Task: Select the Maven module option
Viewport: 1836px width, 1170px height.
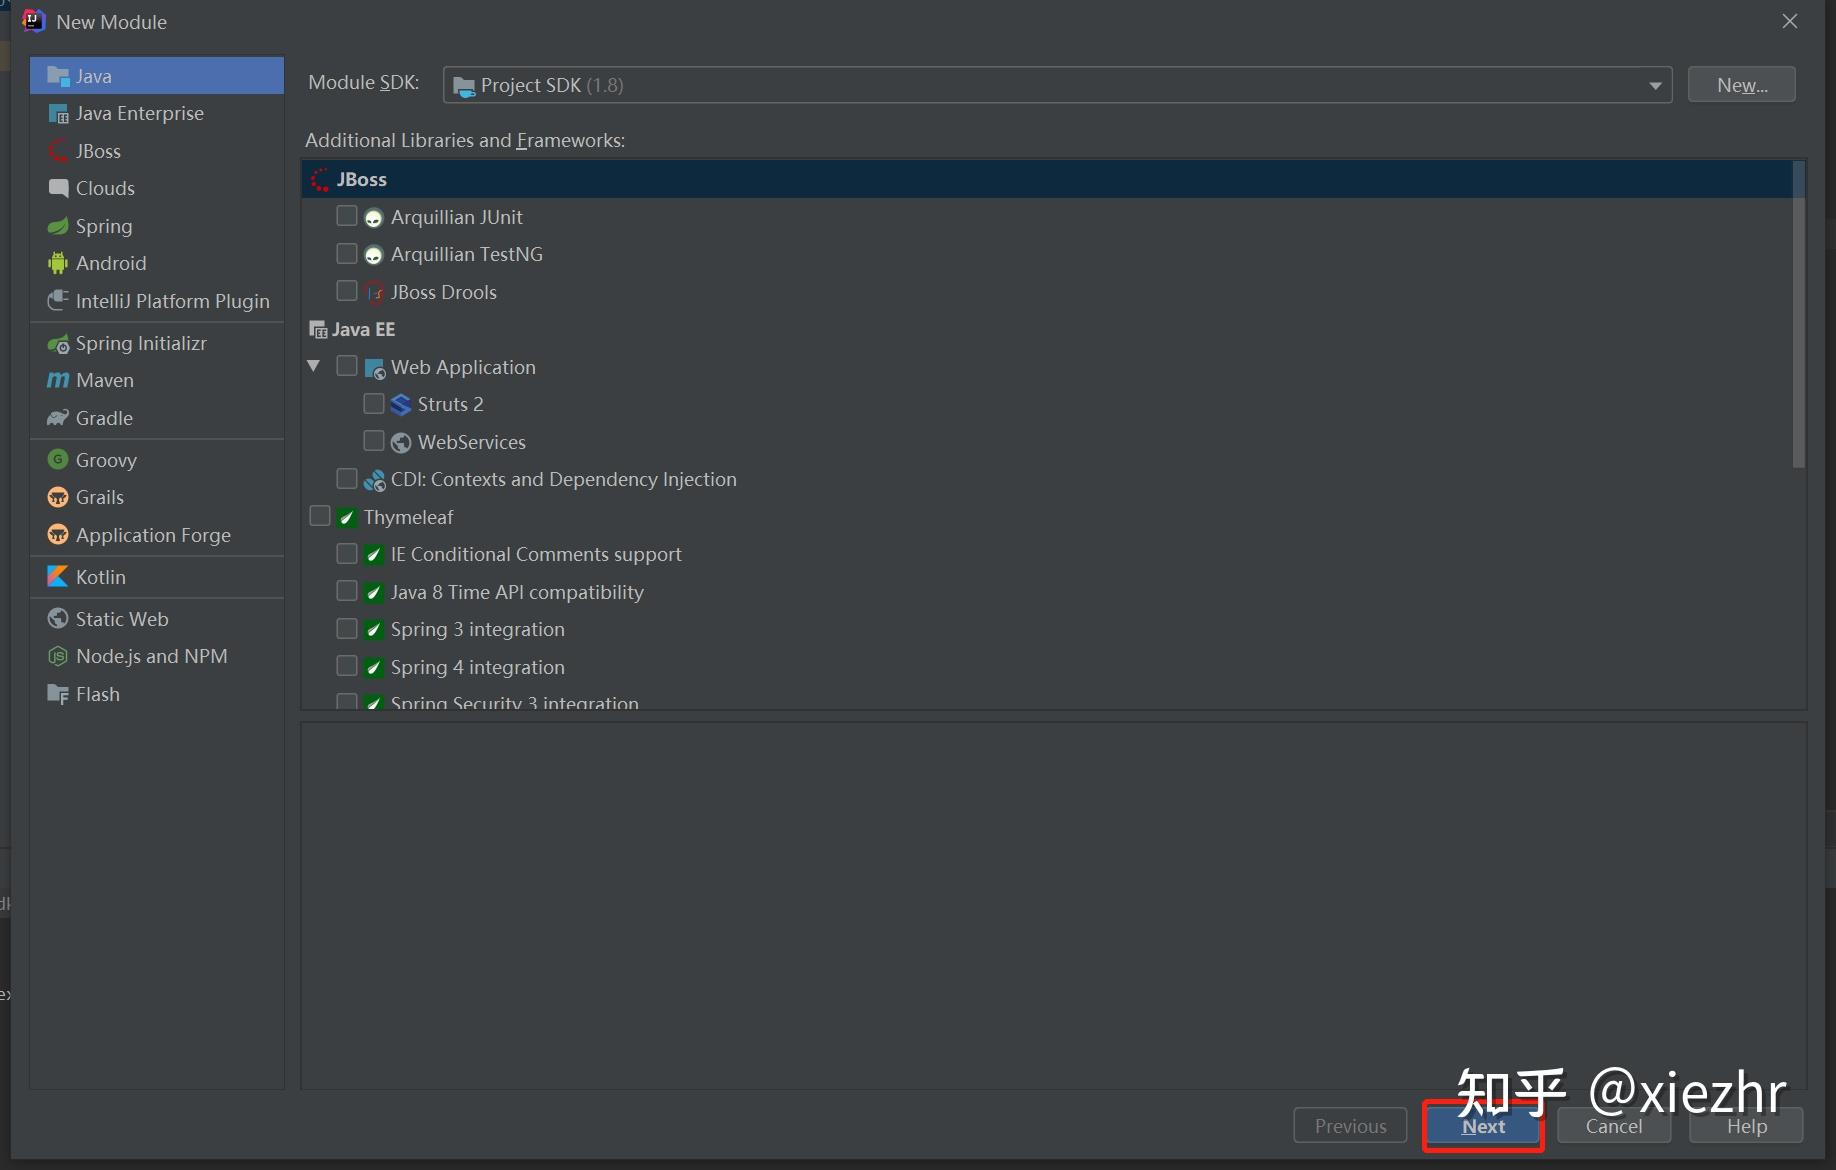Action: [102, 380]
